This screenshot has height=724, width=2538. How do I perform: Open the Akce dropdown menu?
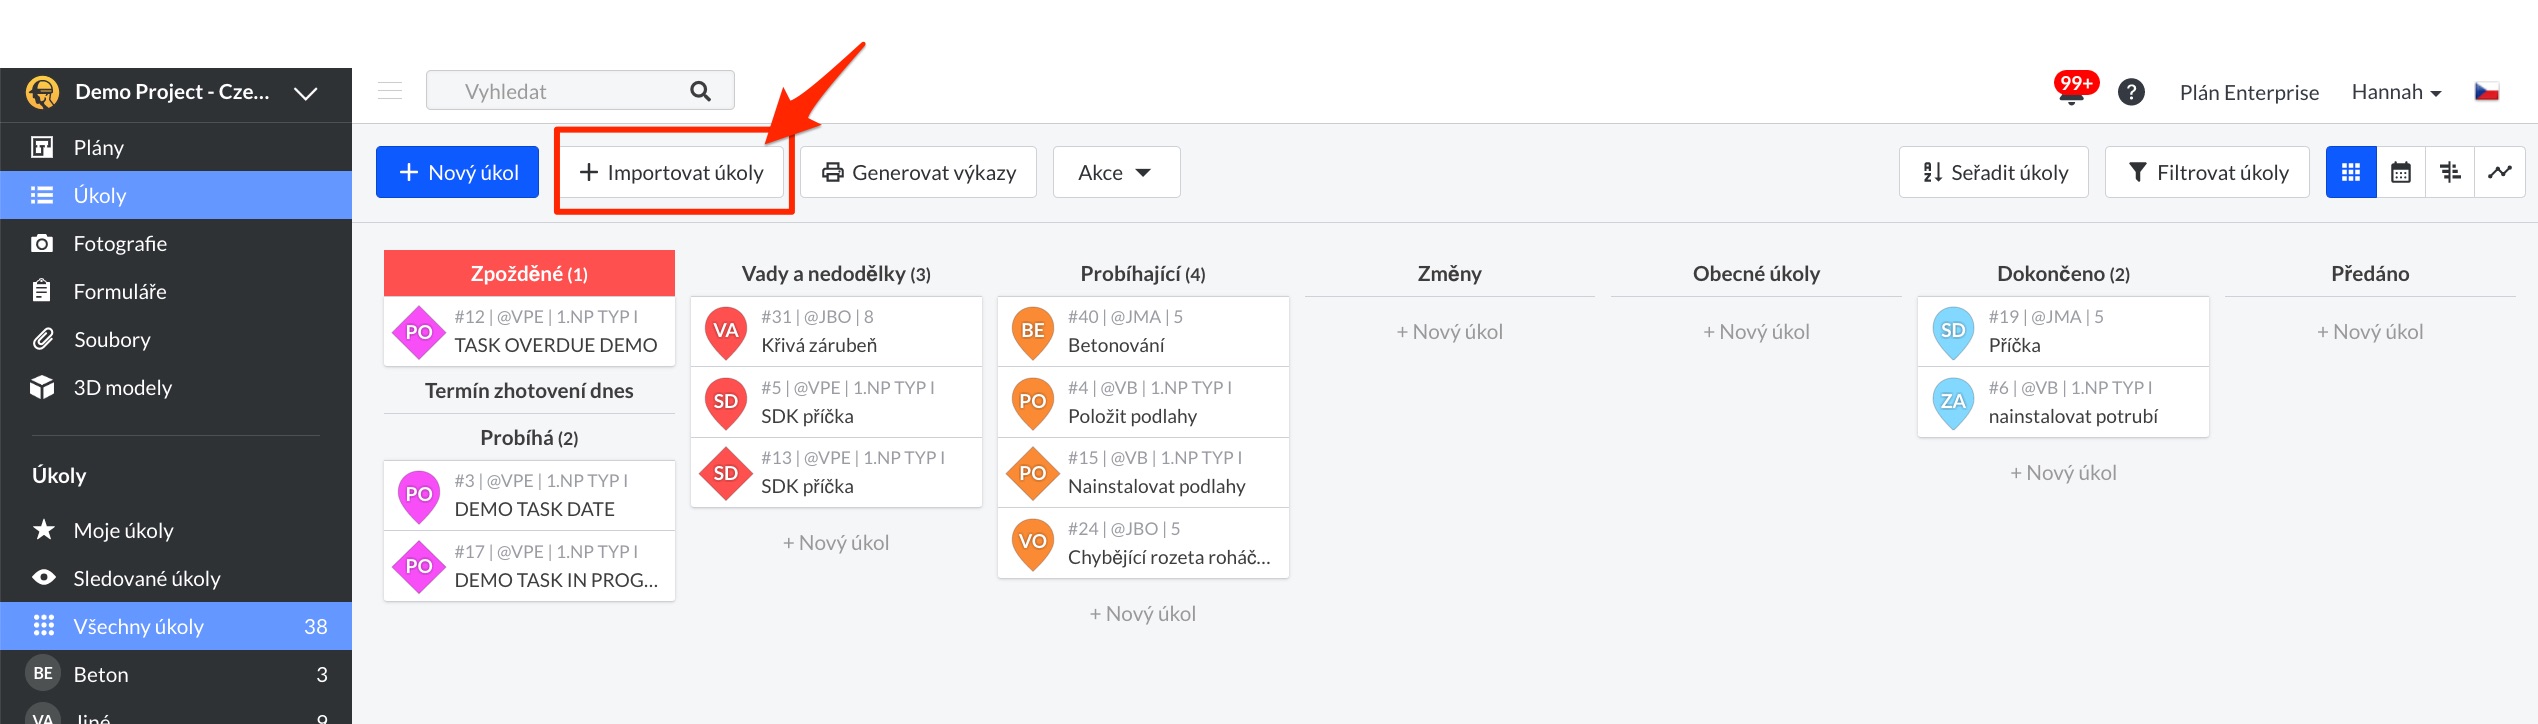pos(1116,172)
